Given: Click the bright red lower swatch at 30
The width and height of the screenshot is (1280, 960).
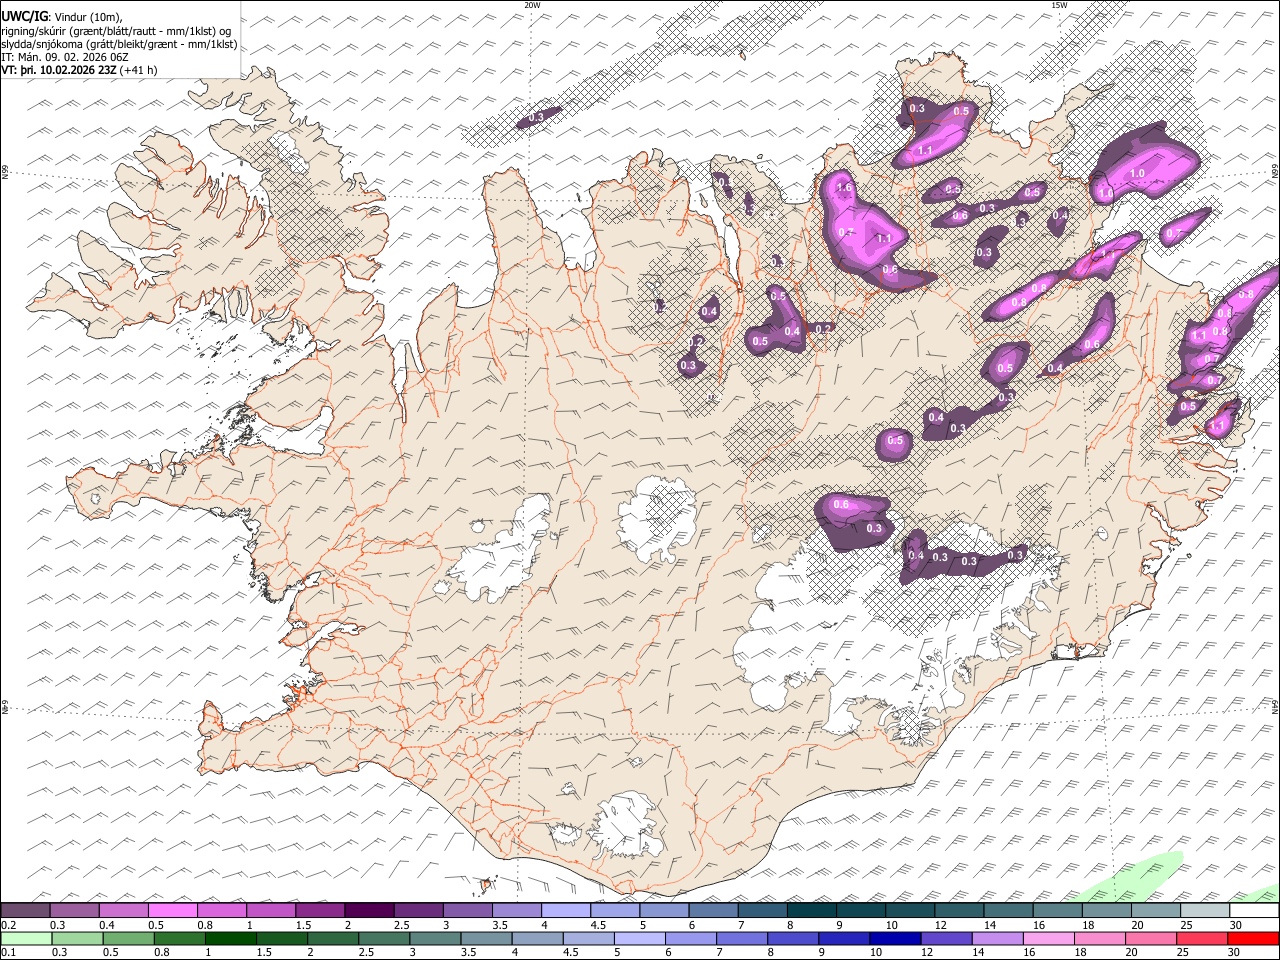Looking at the screenshot, I should [x=1253, y=938].
